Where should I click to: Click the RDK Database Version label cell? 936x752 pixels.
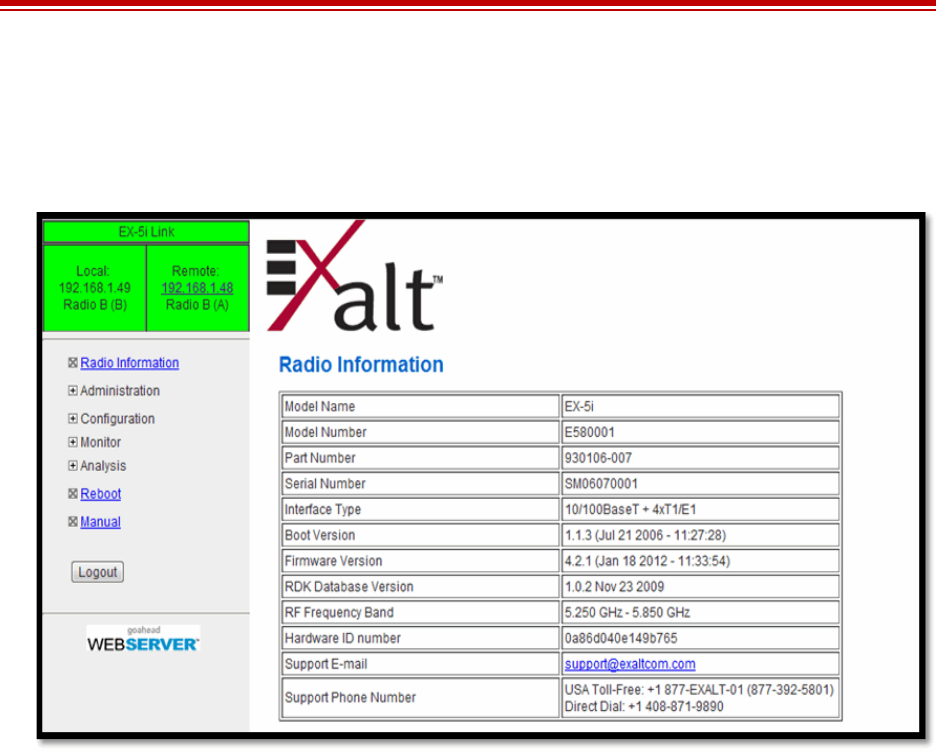click(420, 586)
